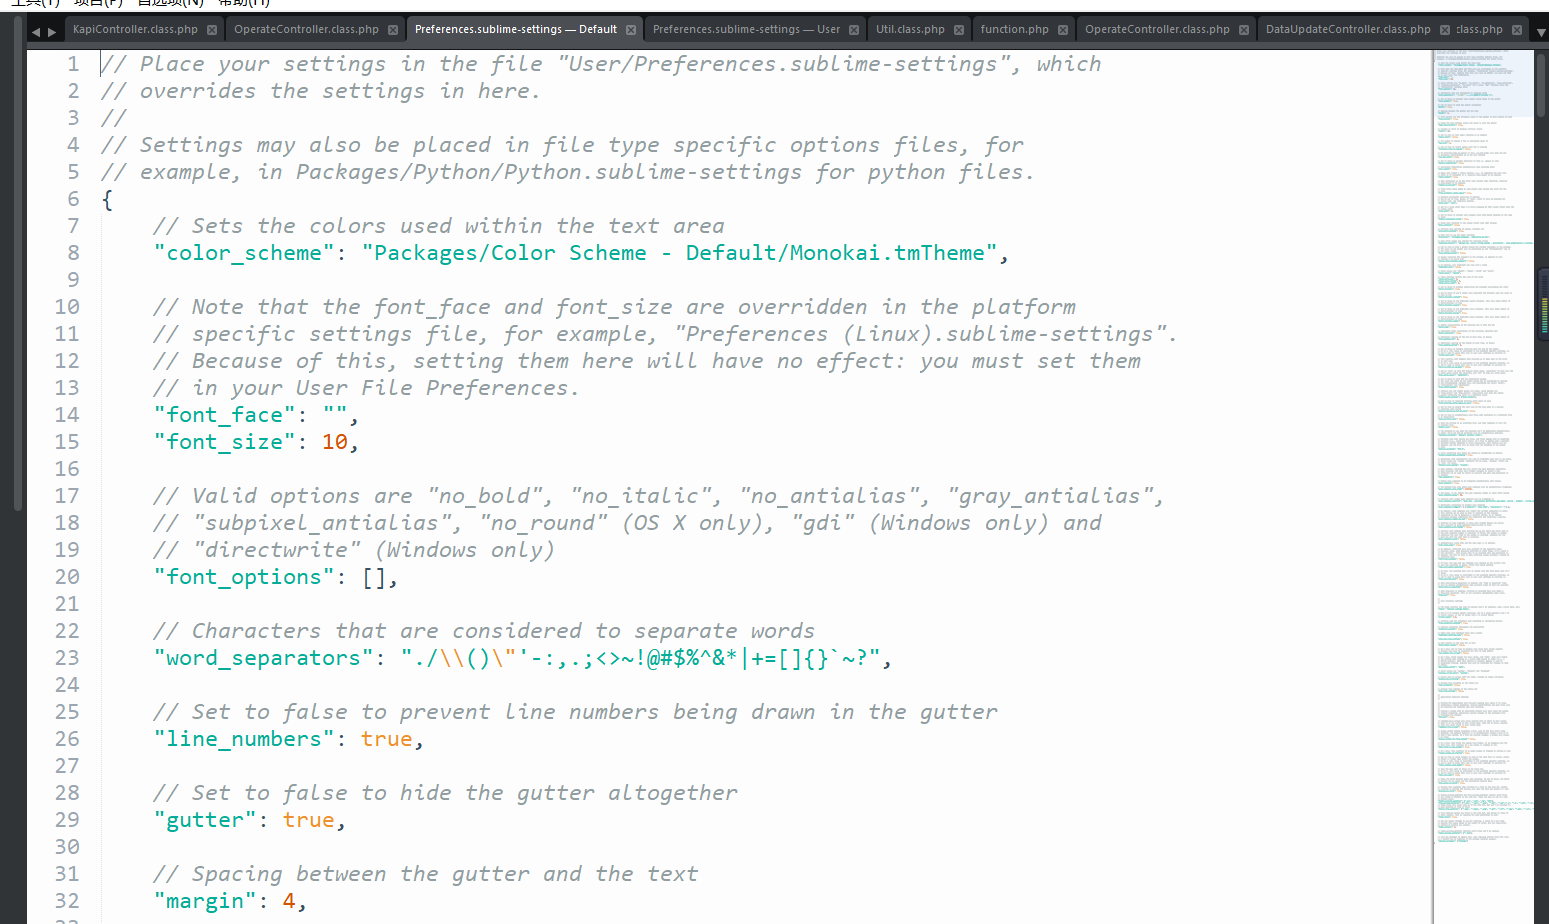Click comment starting "Place your settings in the file"

pos(601,64)
